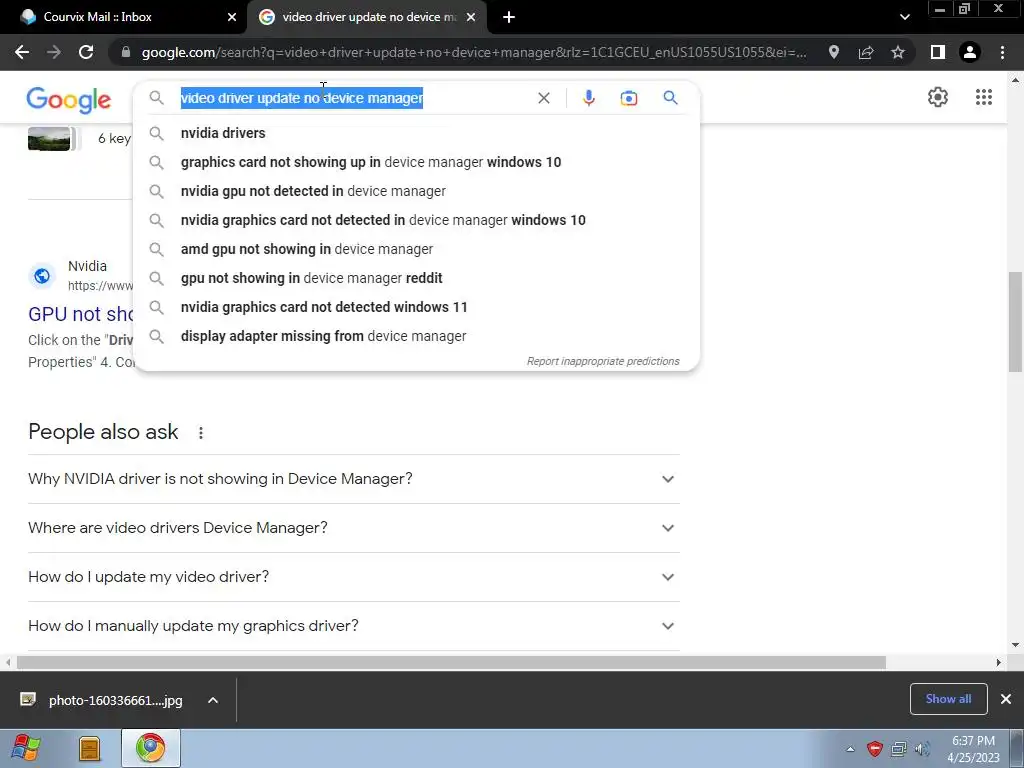
Task: Close the Google search tab
Action: 471,17
